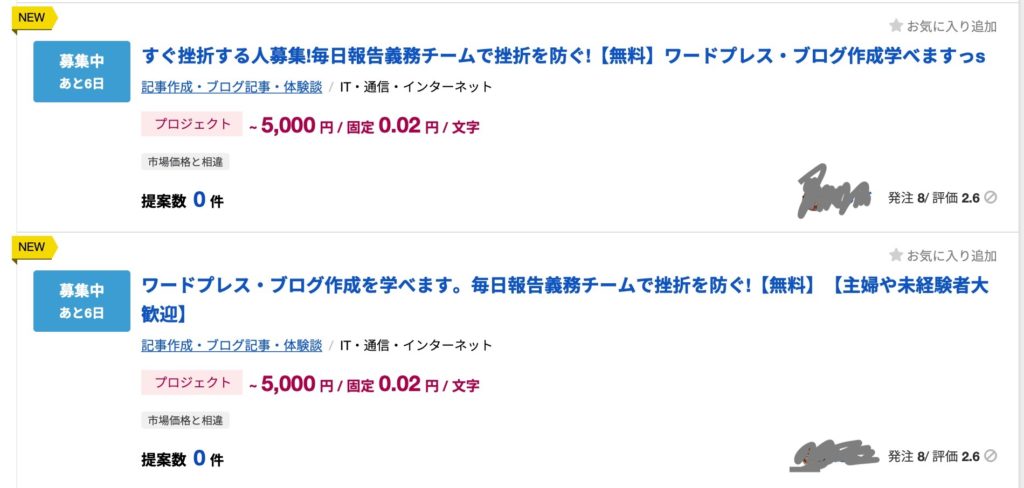1024x488 pixels.
Task: Open job title ワードプレス・ブログ作成を学べます
Action: click(x=565, y=300)
